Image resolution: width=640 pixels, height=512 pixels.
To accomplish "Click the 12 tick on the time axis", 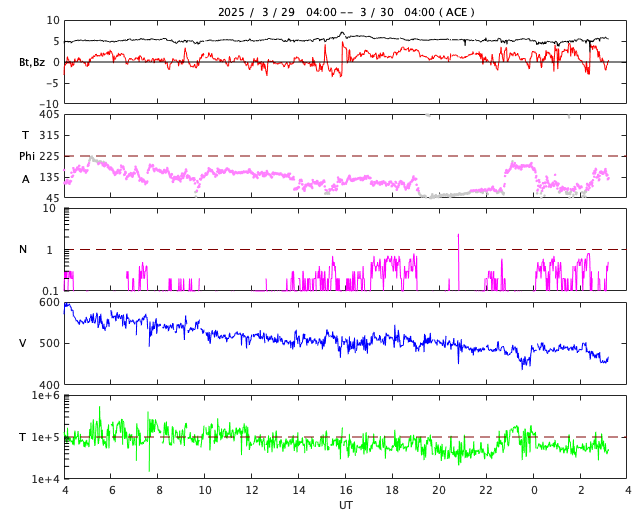I will click(252, 490).
